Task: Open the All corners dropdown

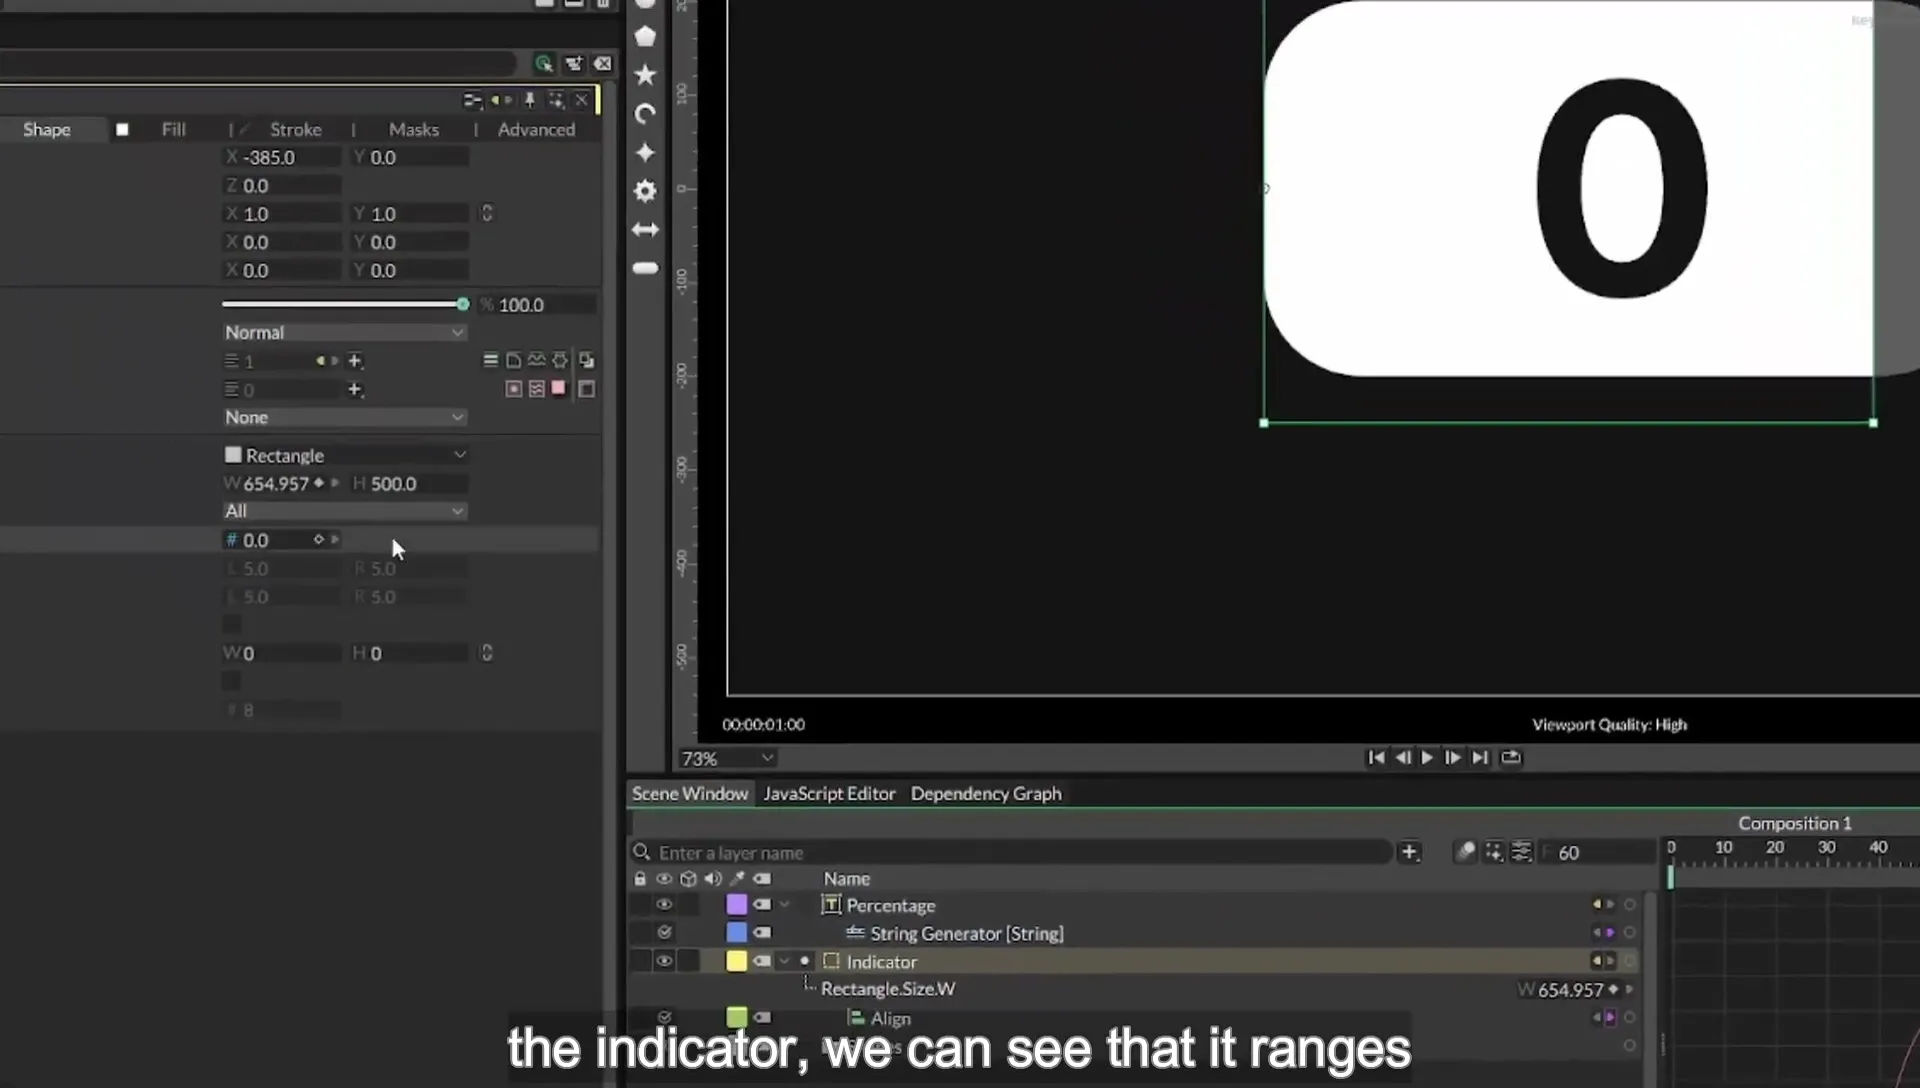Action: tap(344, 511)
